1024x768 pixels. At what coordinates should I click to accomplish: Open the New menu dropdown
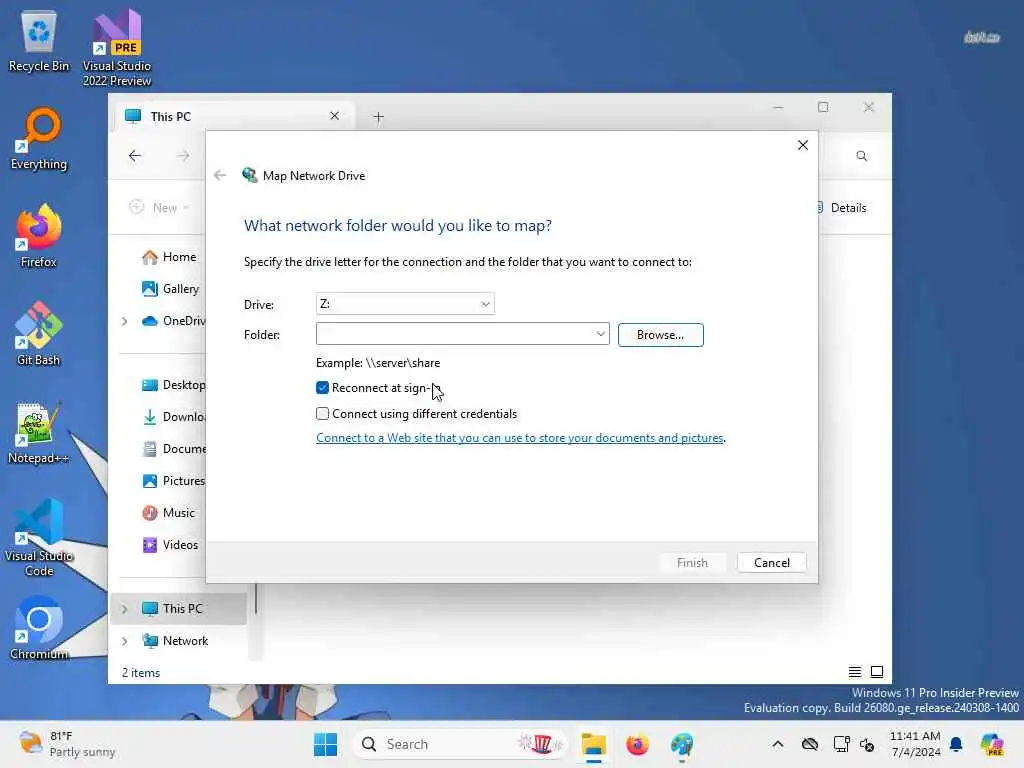pos(159,208)
